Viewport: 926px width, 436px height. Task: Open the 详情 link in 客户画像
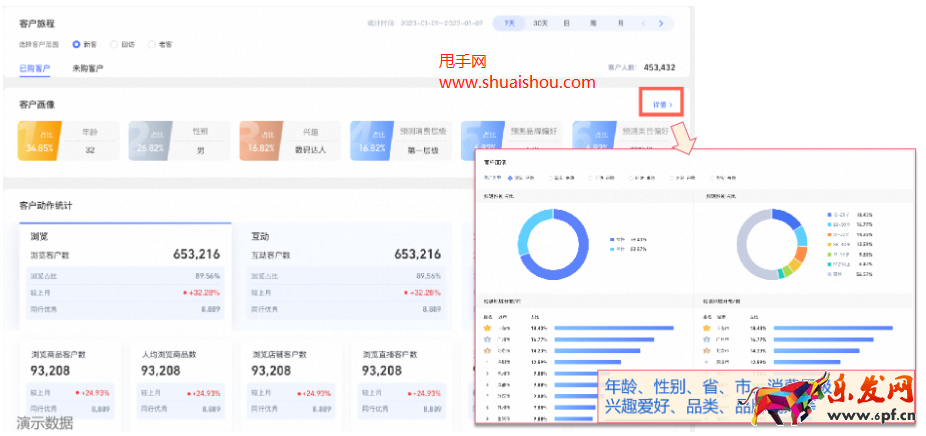click(x=661, y=105)
